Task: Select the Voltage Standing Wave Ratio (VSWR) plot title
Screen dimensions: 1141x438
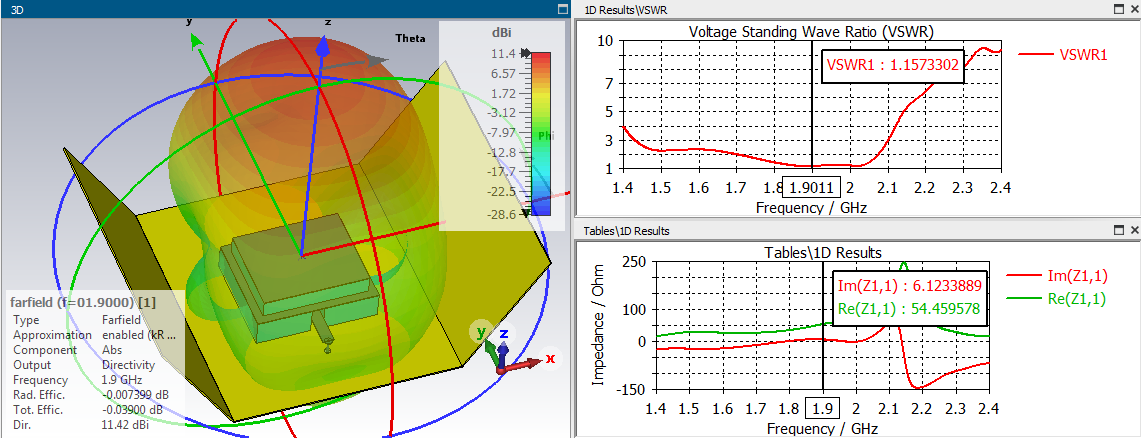Action: [x=811, y=31]
